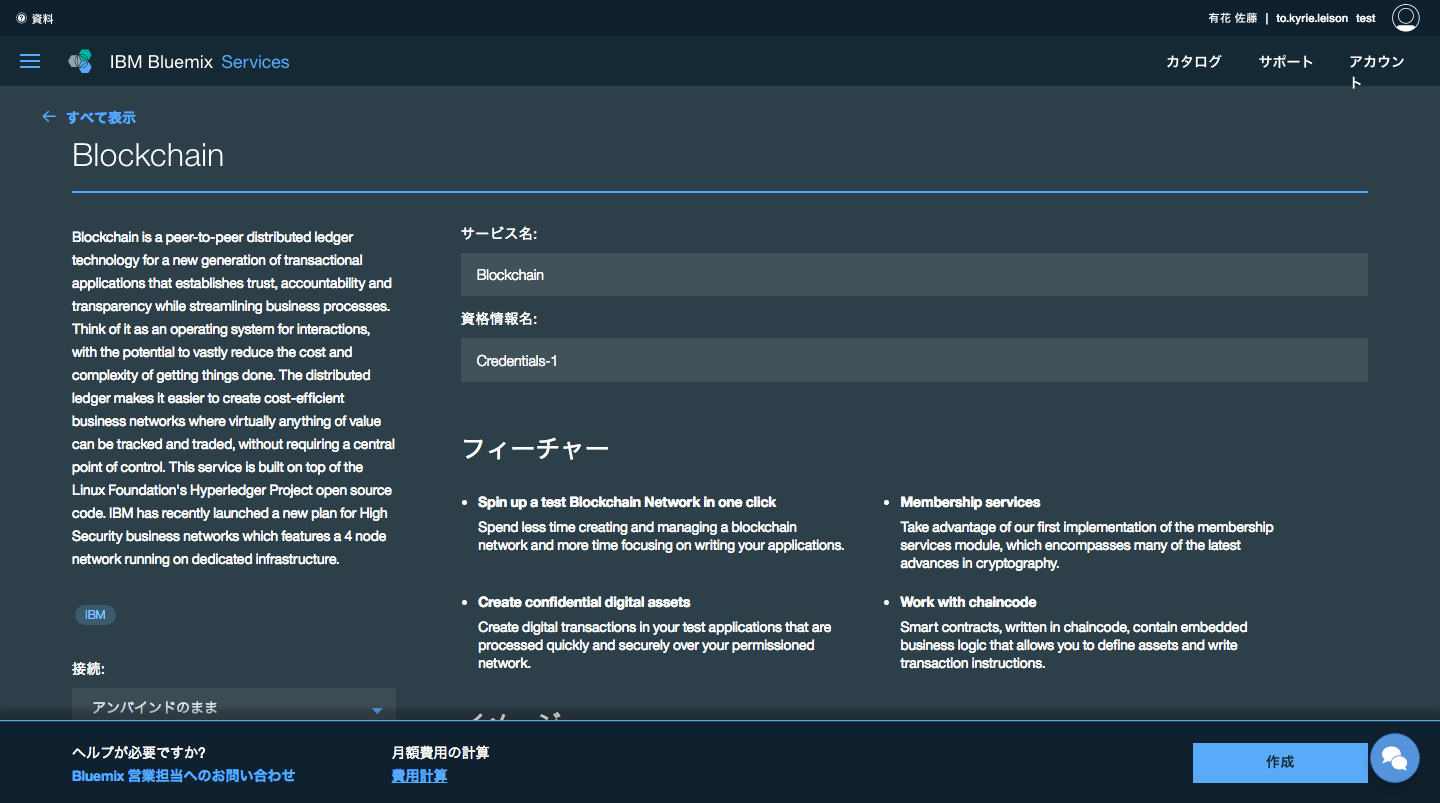Click the user avatar in top bar

click(x=1405, y=17)
